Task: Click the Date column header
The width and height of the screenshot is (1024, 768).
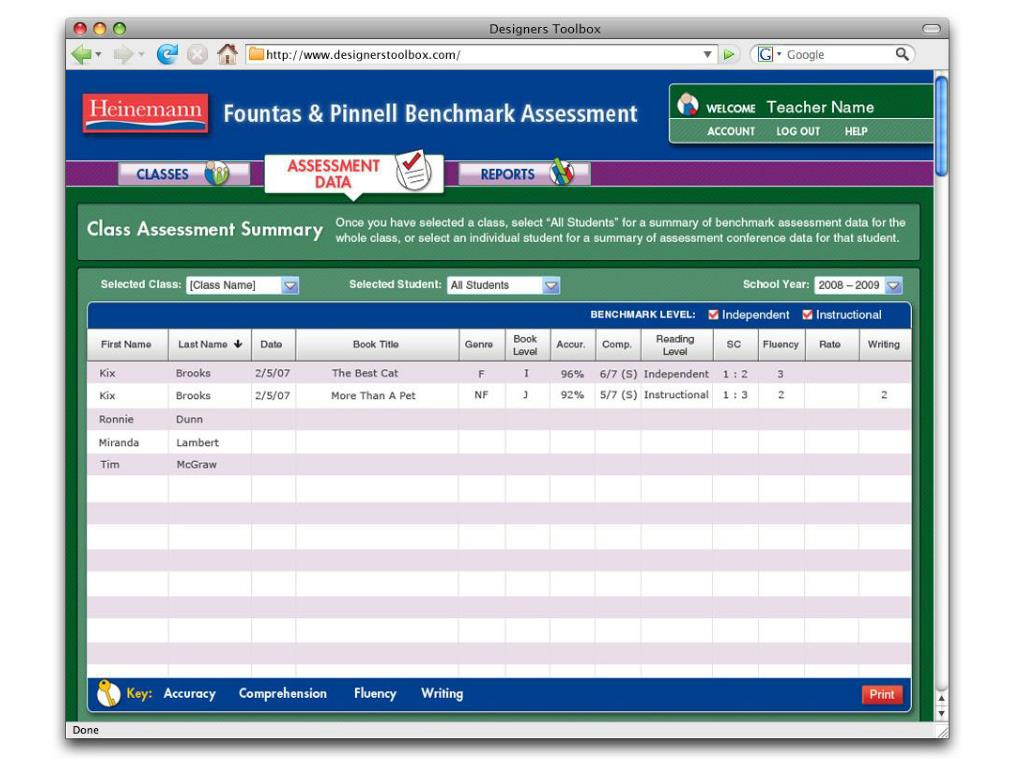Action: coord(273,344)
